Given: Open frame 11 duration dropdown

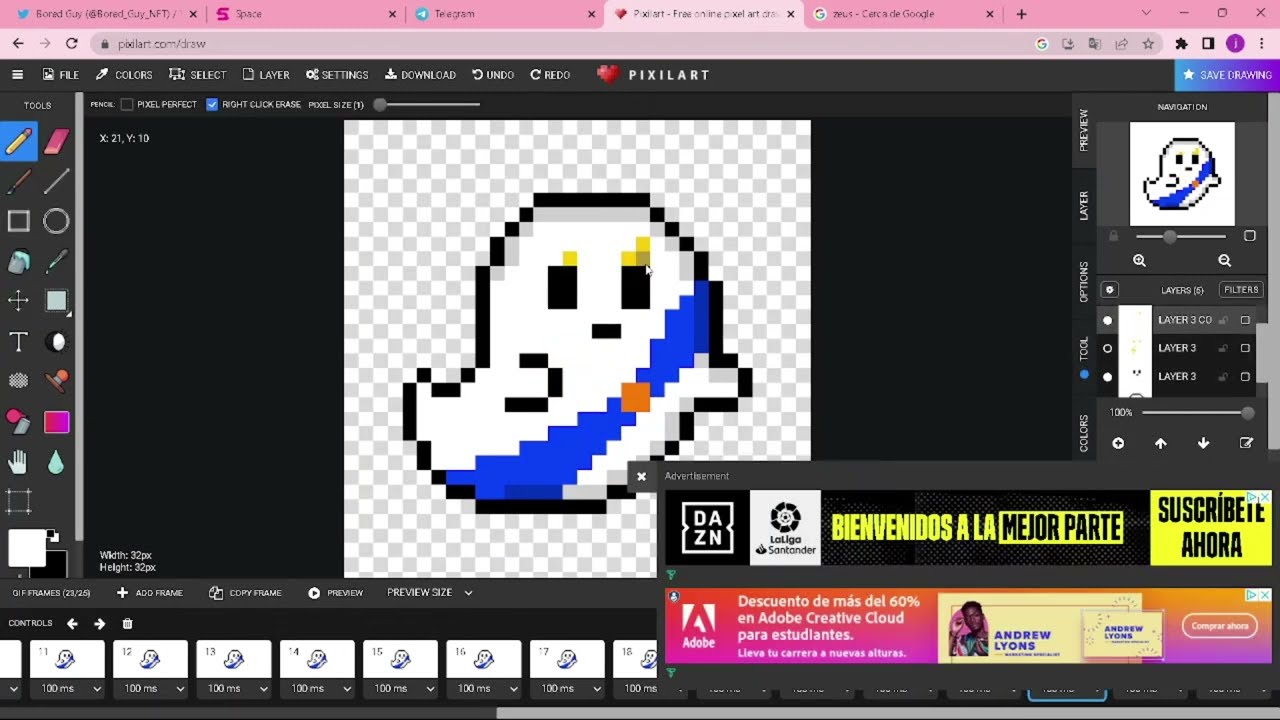Looking at the screenshot, I should coord(66,688).
